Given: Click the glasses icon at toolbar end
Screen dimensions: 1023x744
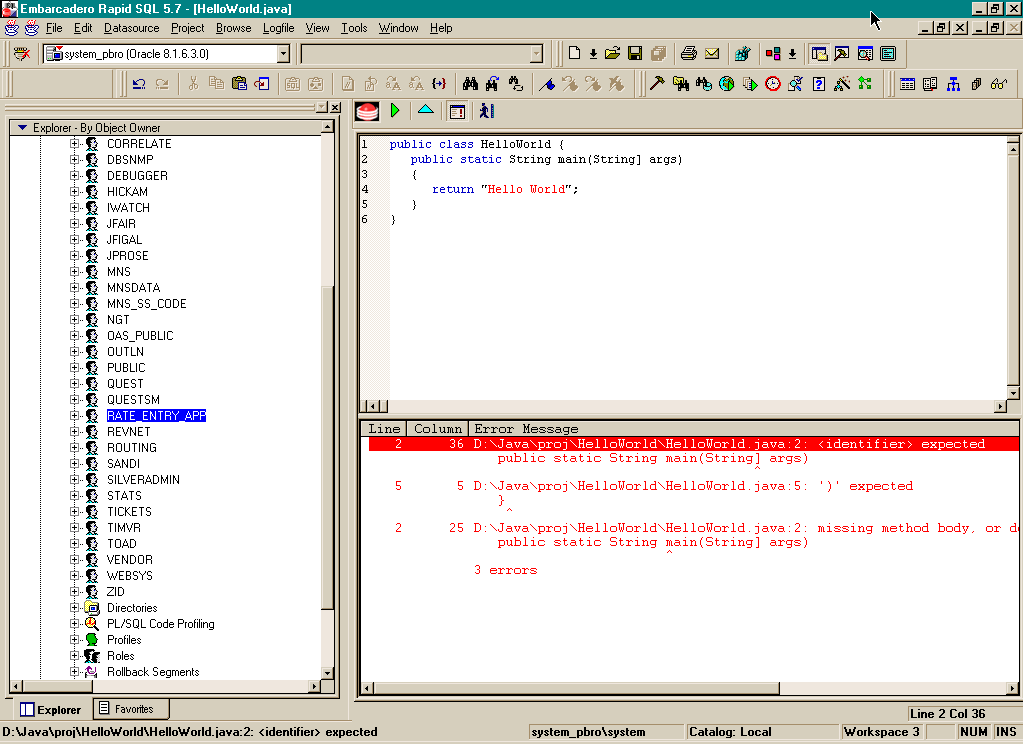Looking at the screenshot, I should [x=999, y=84].
